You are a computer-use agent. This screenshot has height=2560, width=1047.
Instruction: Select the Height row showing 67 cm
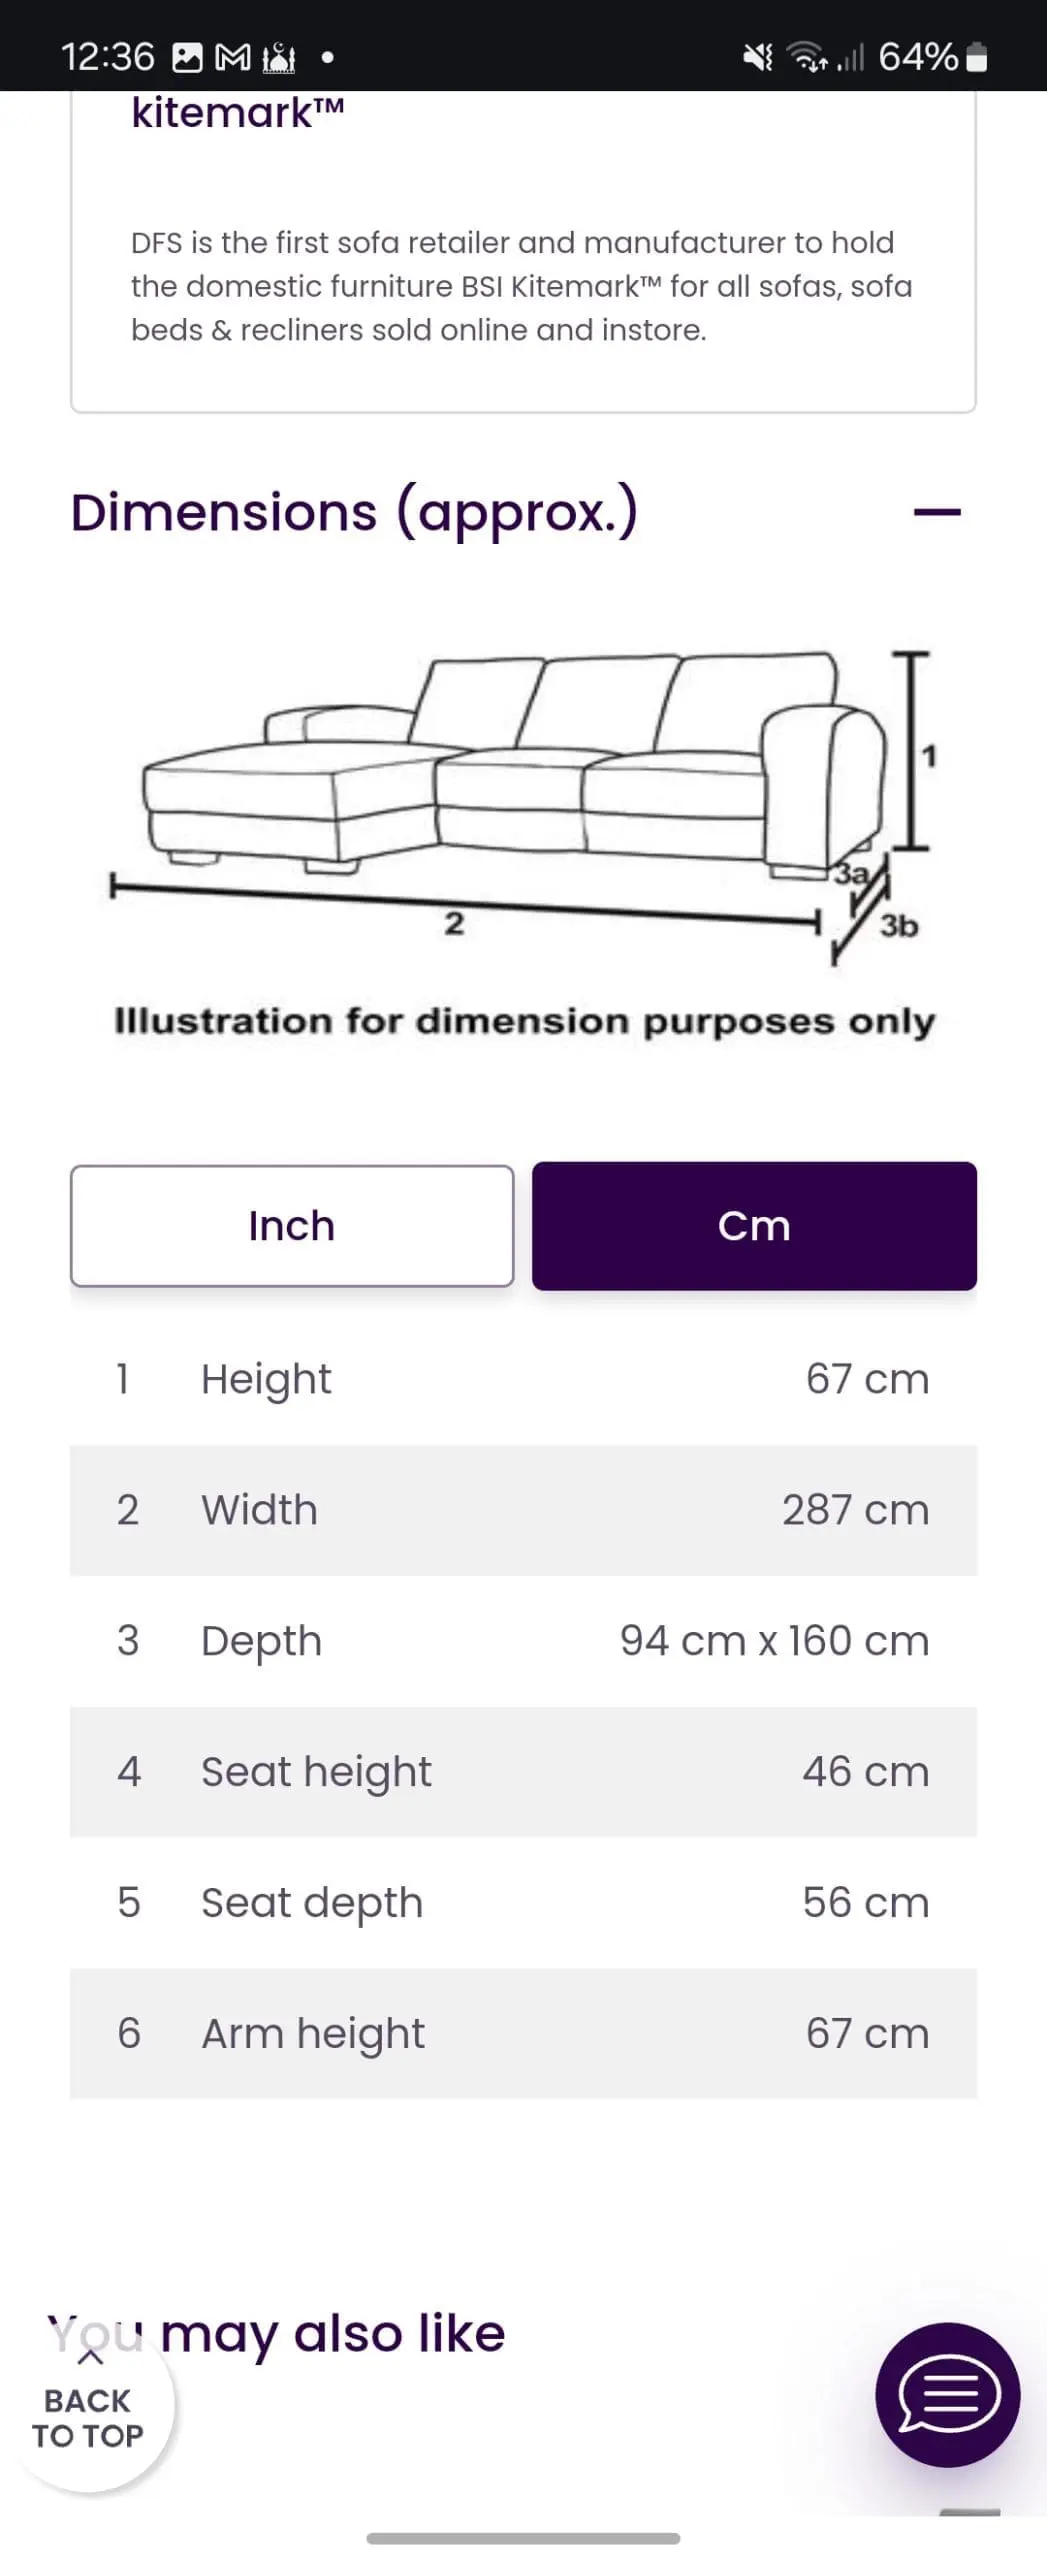click(x=523, y=1379)
